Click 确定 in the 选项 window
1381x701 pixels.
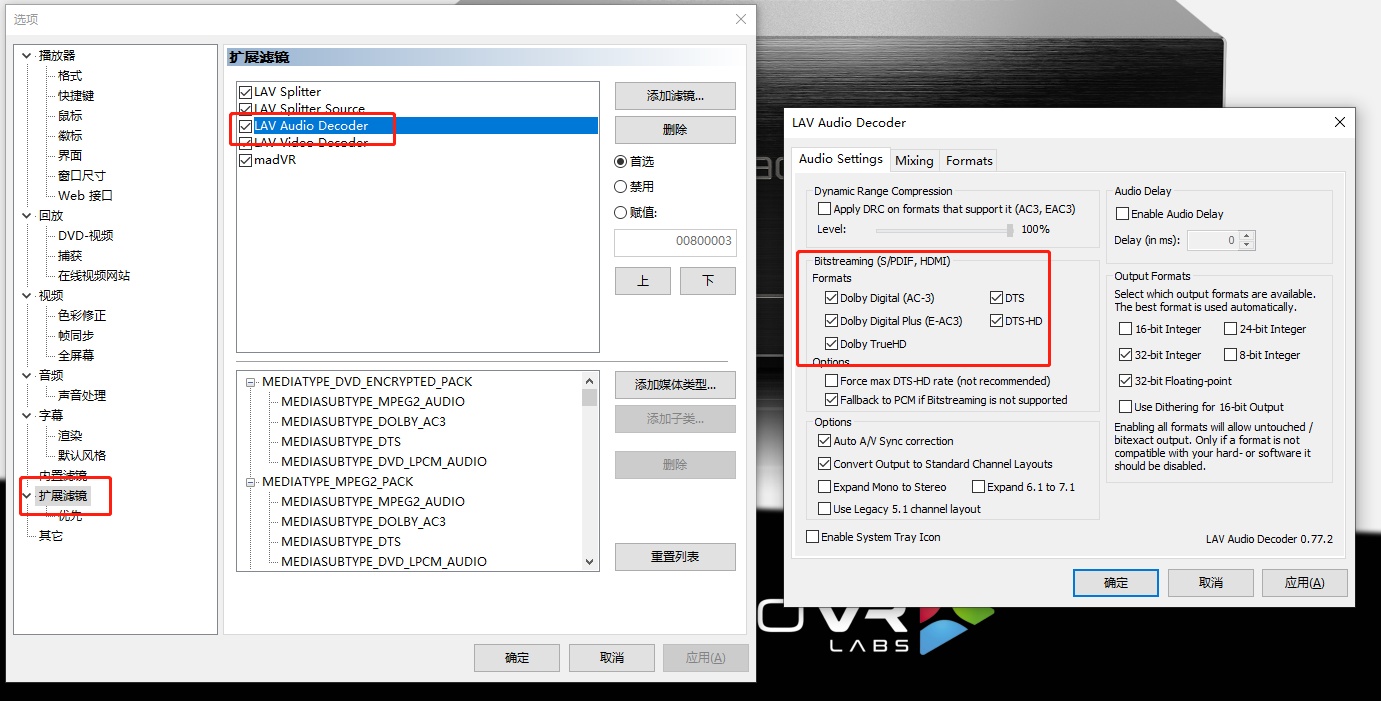pyautogui.click(x=517, y=658)
